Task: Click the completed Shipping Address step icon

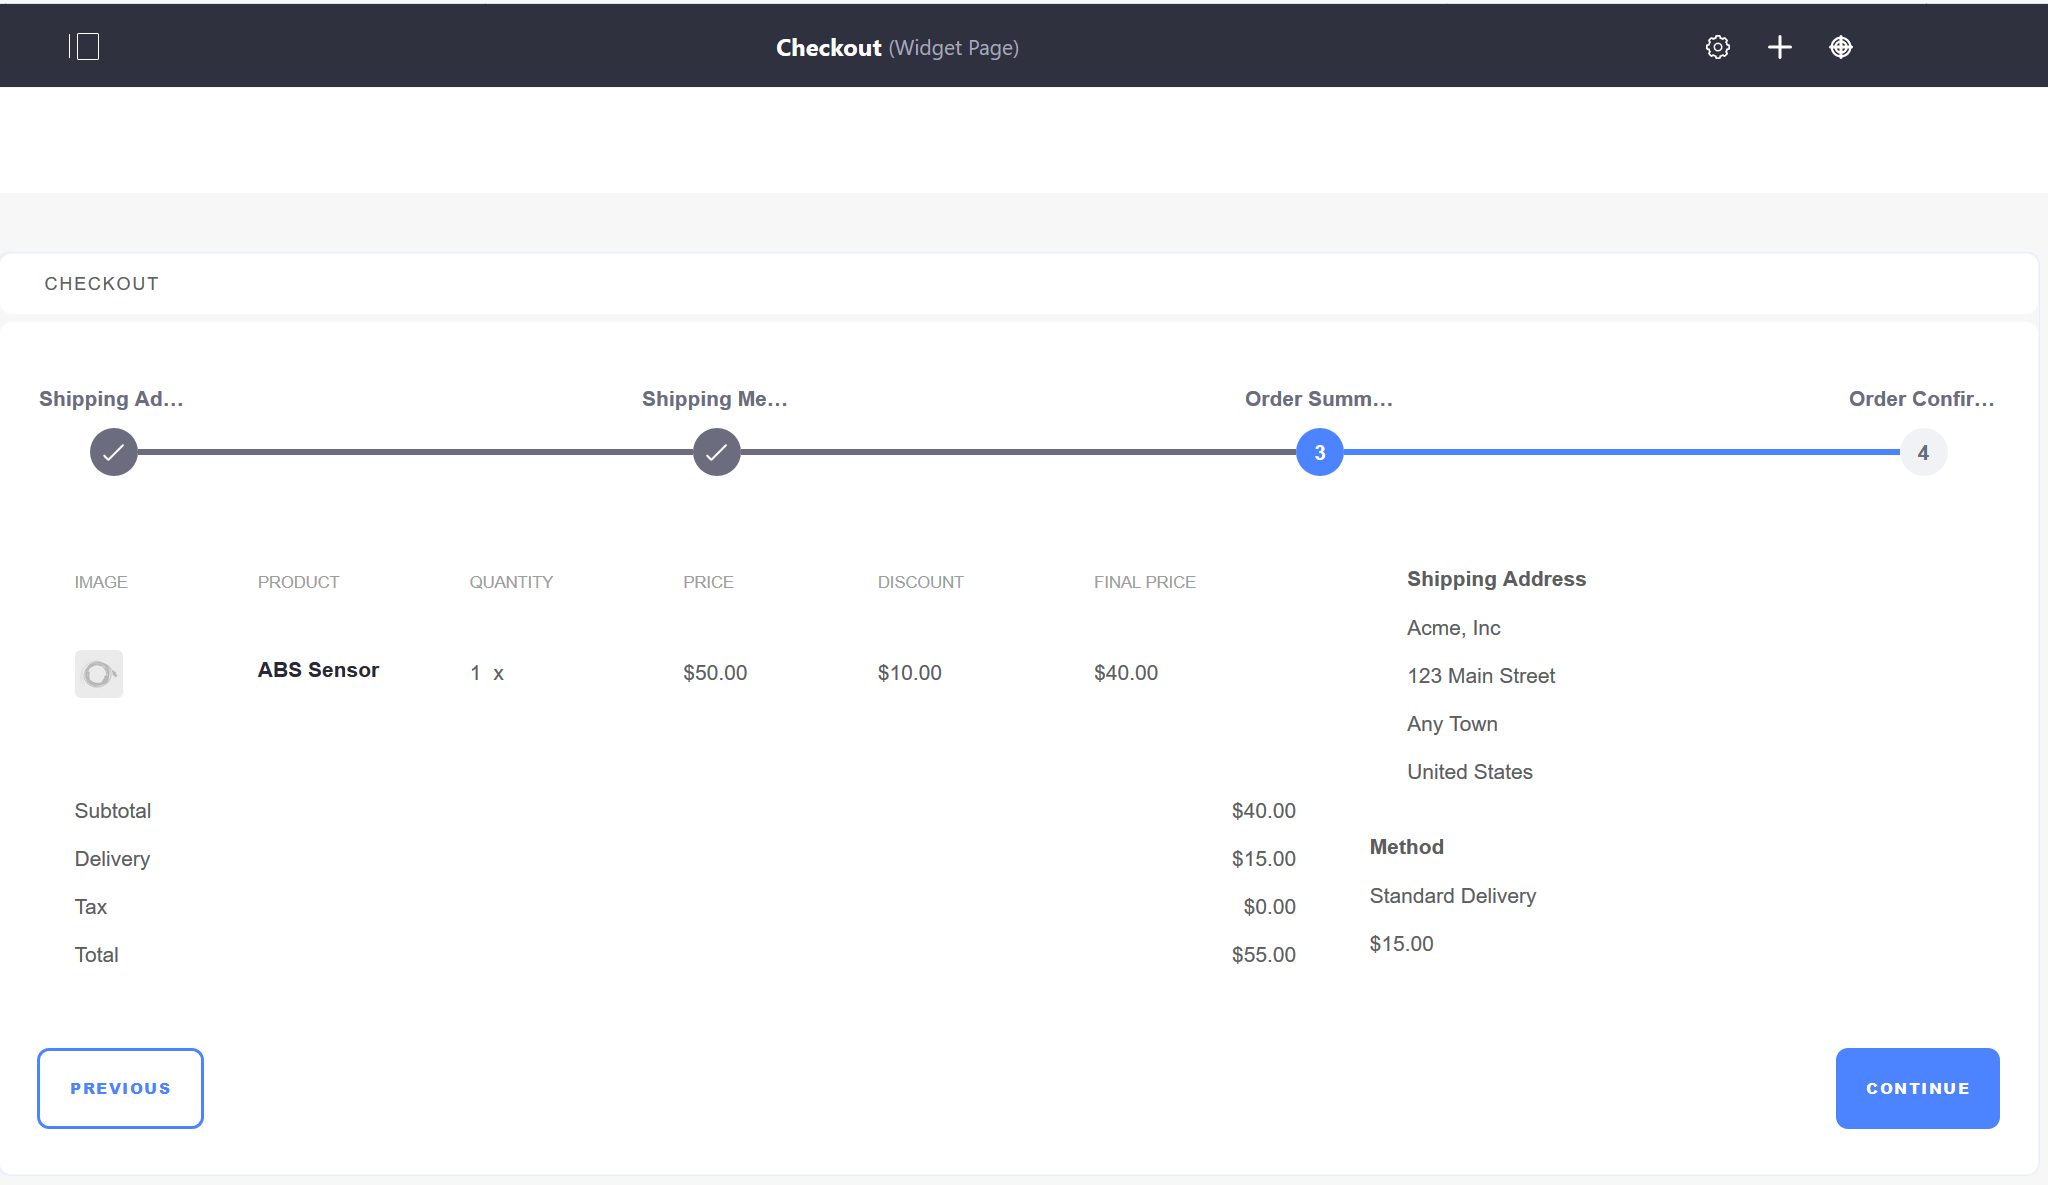Action: [113, 451]
